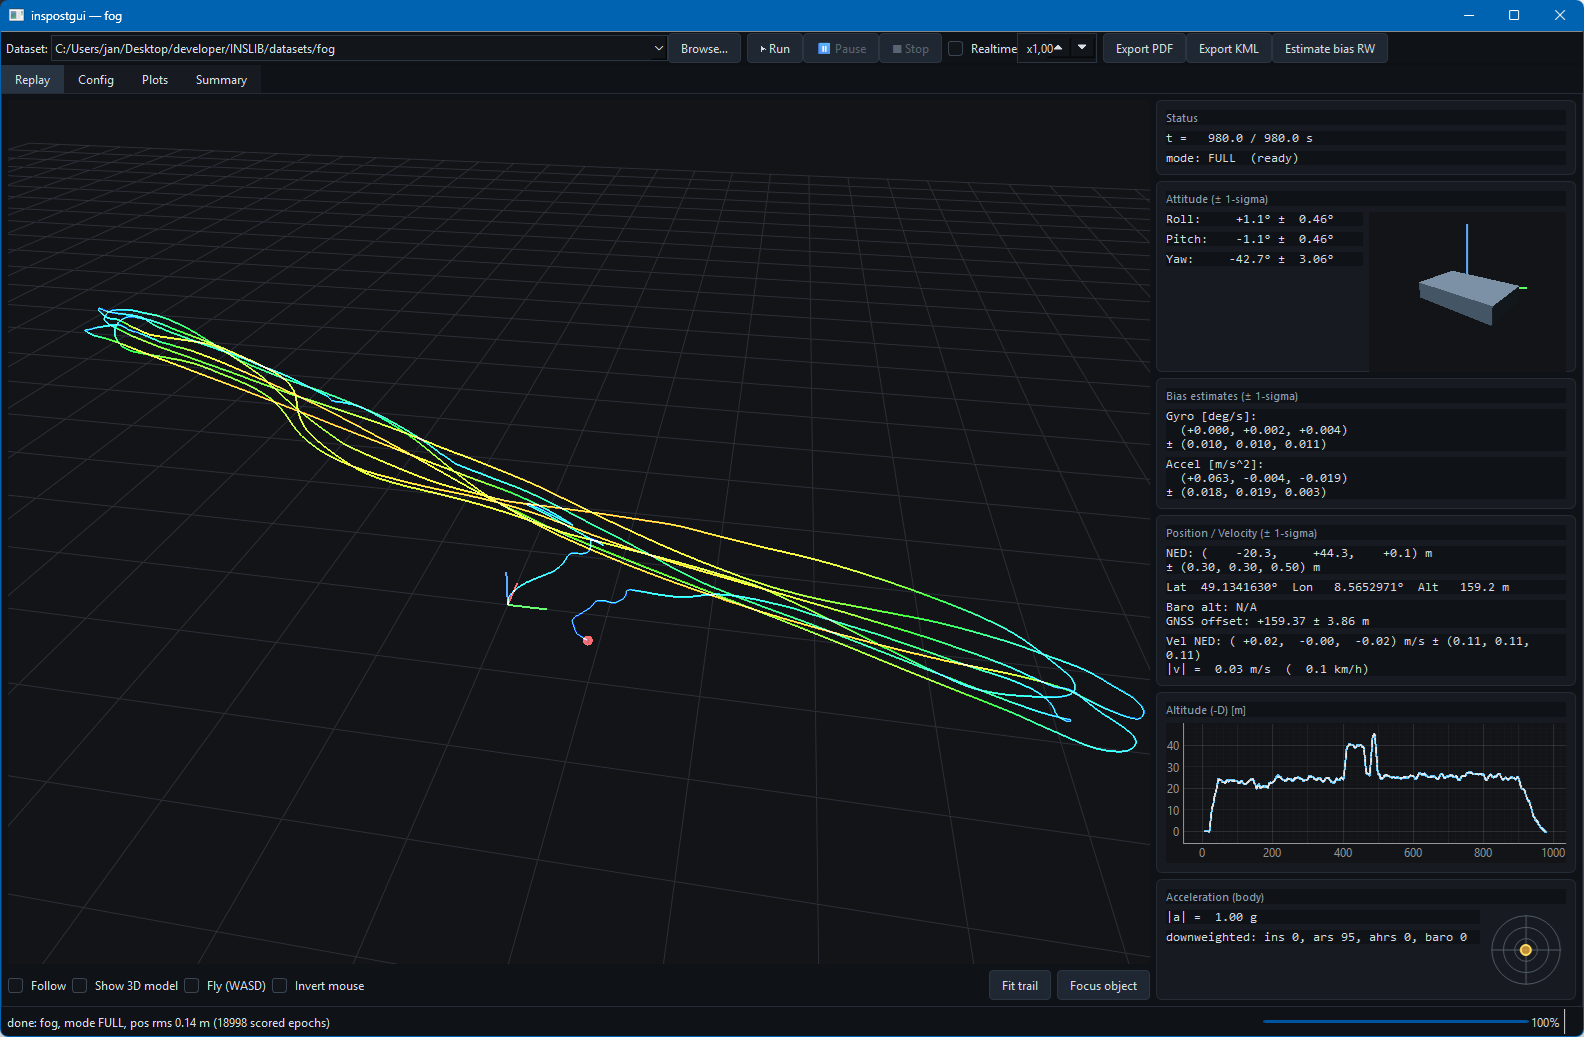Click the |v| = 0.03 m/s speed text
The height and width of the screenshot is (1037, 1584).
(1266, 669)
